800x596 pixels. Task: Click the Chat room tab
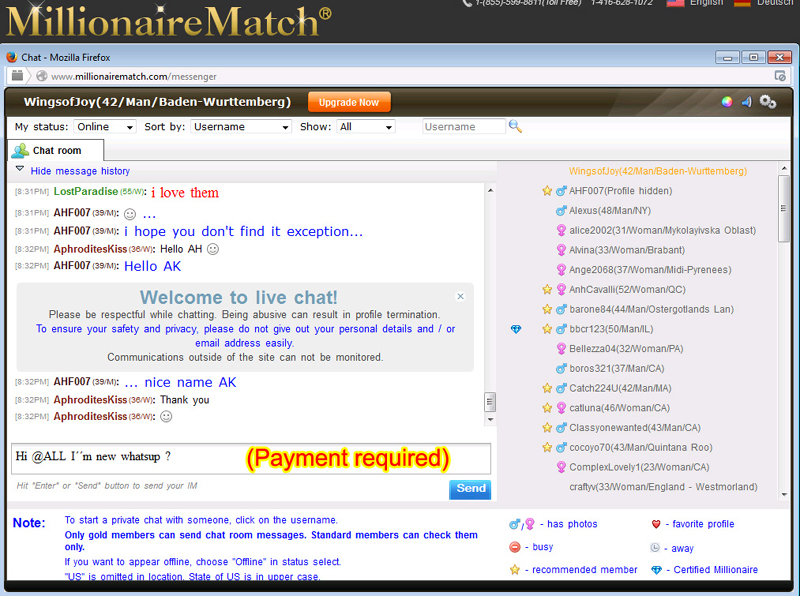pos(56,151)
